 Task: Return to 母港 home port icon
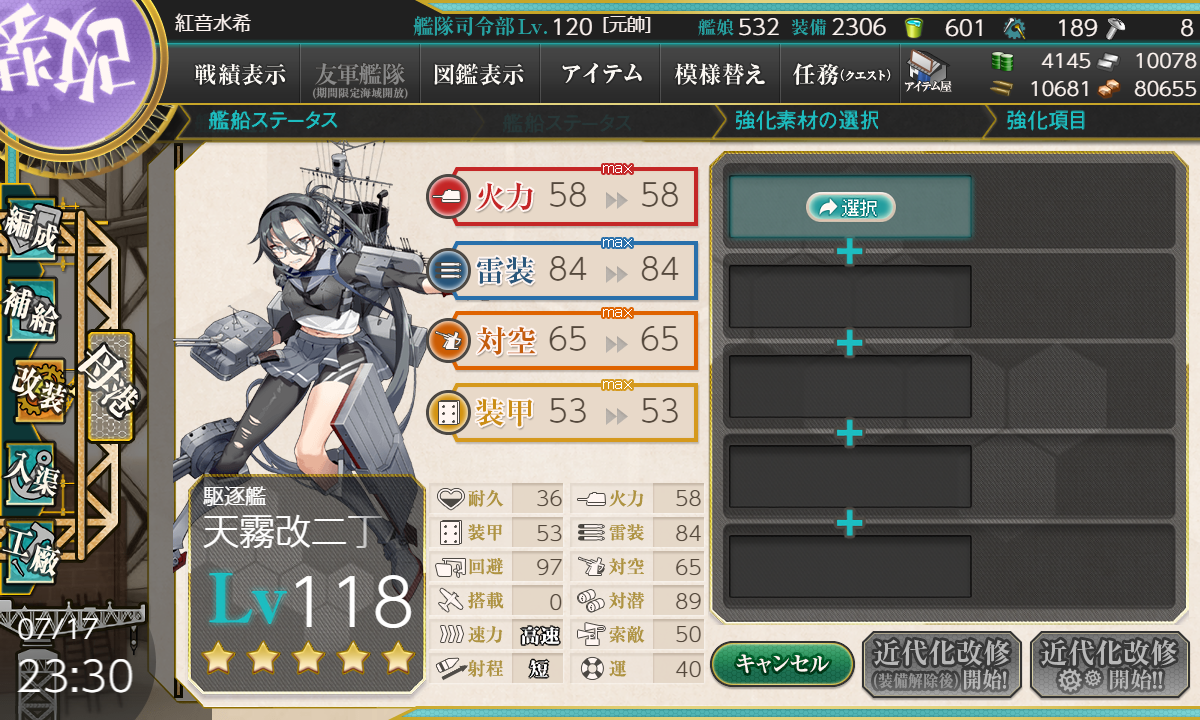click(108, 387)
